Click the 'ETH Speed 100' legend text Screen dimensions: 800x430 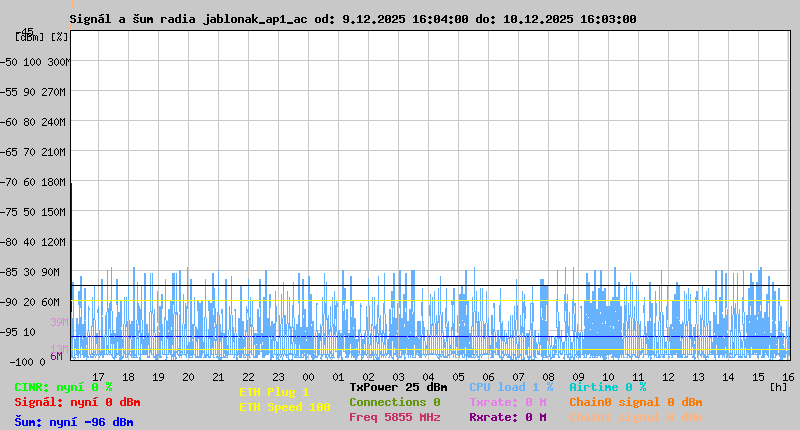coord(285,407)
